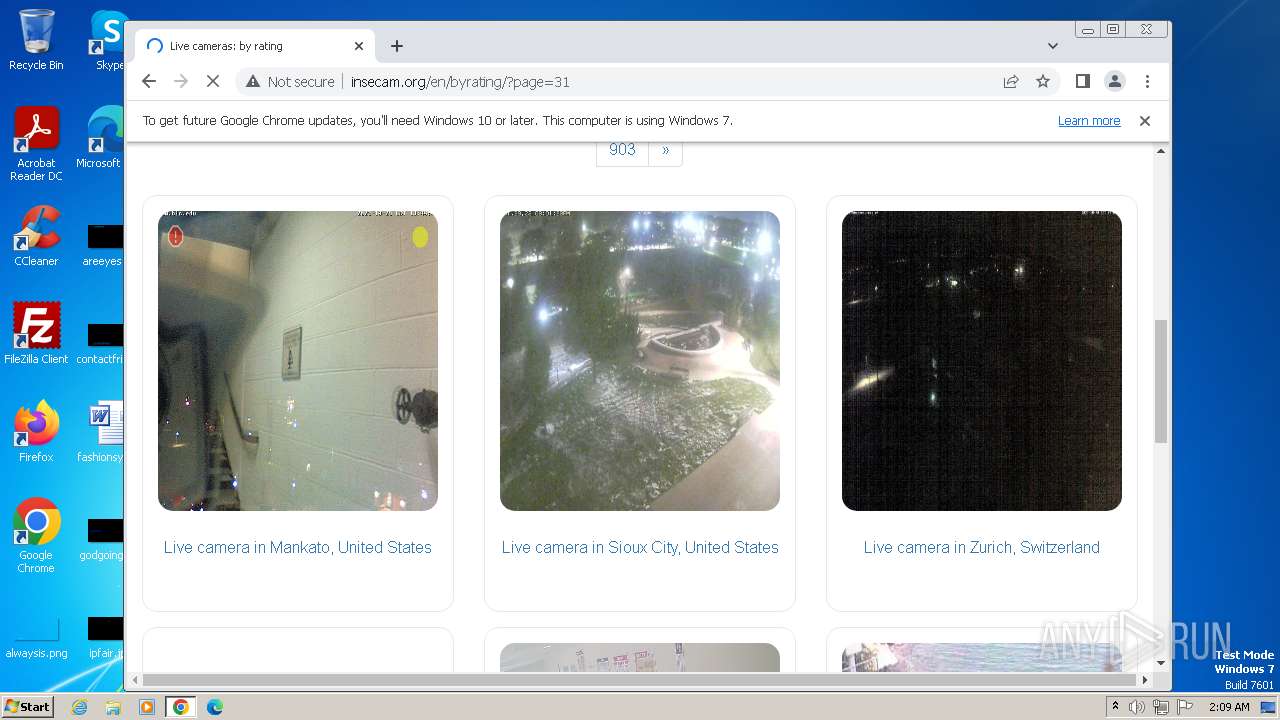Open network status tray icon
1280x720 pixels.
(x=1160, y=707)
